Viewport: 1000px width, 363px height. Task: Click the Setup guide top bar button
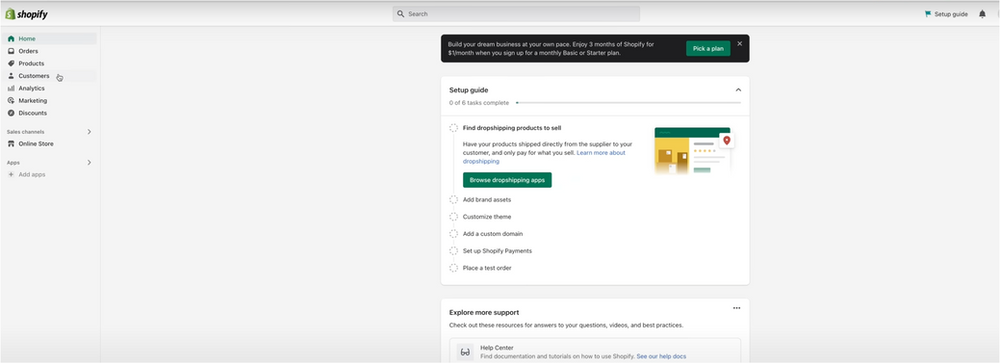click(x=946, y=14)
